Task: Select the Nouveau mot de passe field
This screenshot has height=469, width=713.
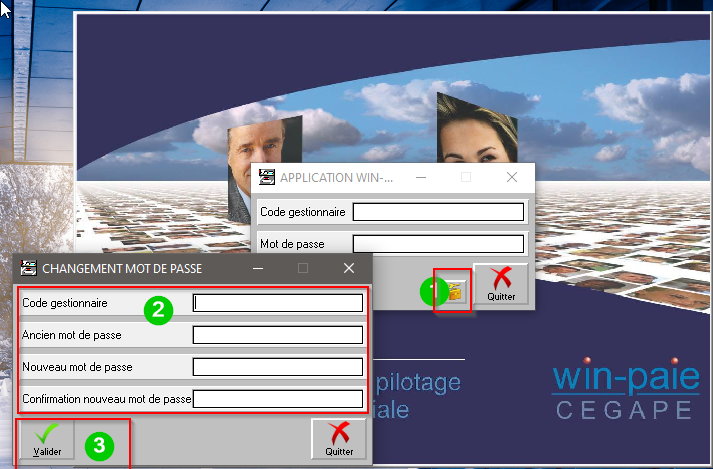Action: (277, 367)
